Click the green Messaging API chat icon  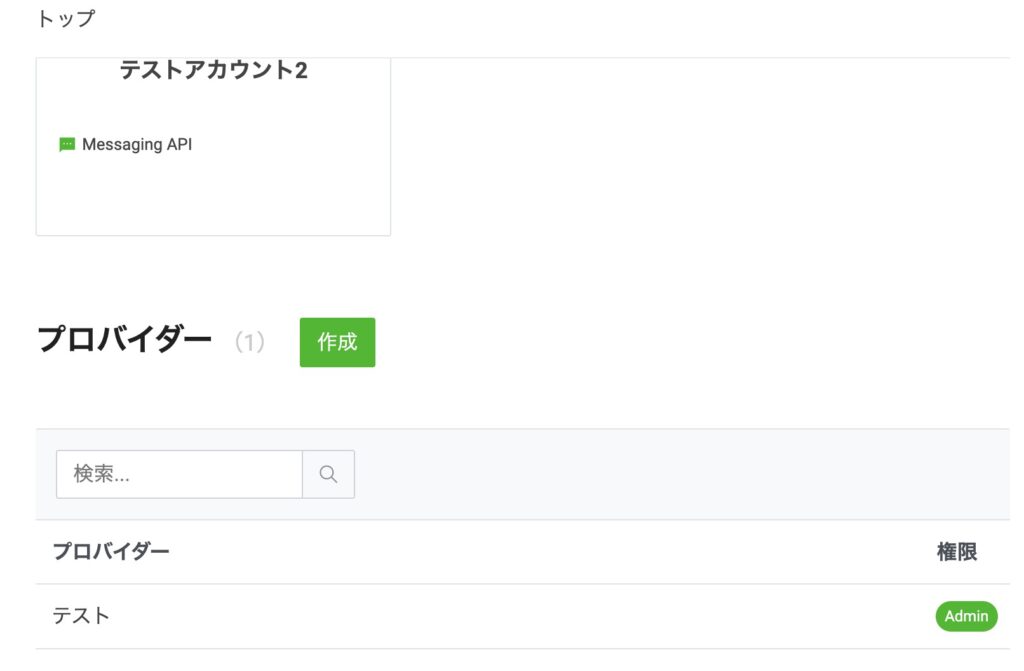click(67, 144)
